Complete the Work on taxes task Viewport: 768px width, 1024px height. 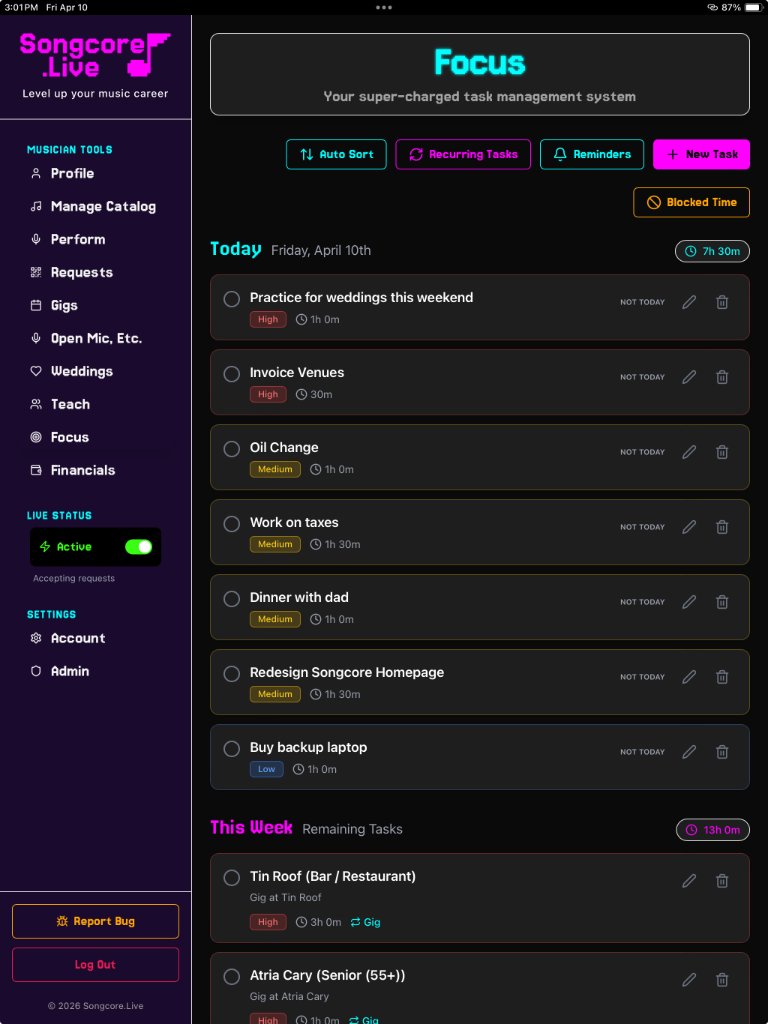click(232, 524)
